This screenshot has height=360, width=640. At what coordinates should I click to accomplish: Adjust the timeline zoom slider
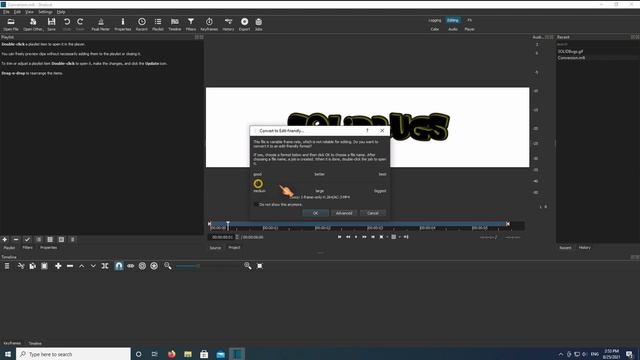click(208, 266)
